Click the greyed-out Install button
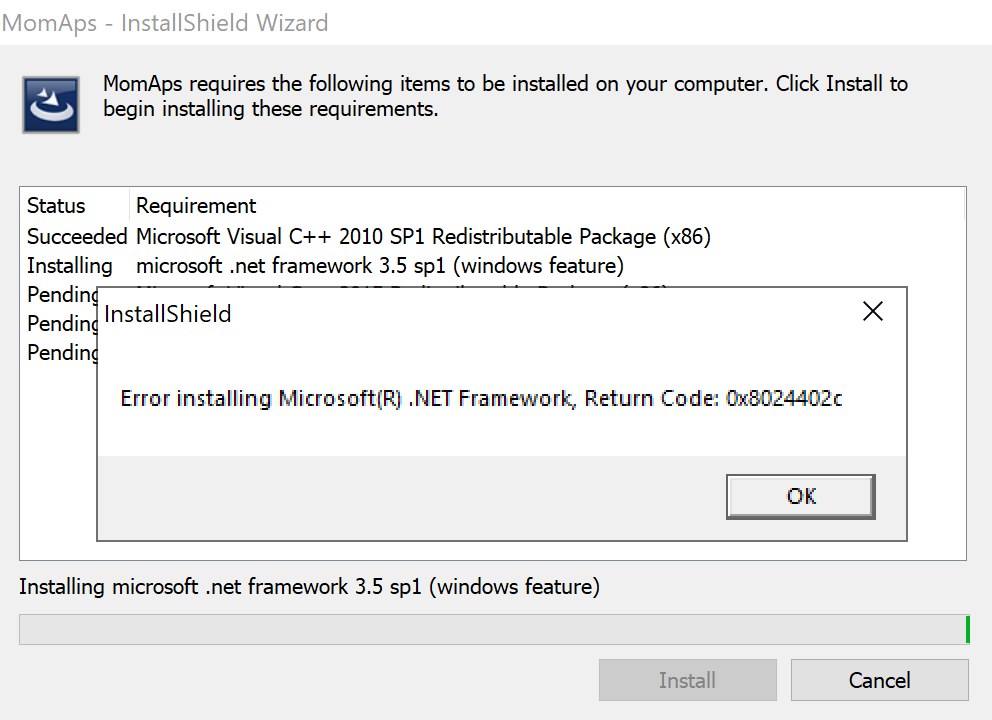The height and width of the screenshot is (720, 992). pos(687,680)
